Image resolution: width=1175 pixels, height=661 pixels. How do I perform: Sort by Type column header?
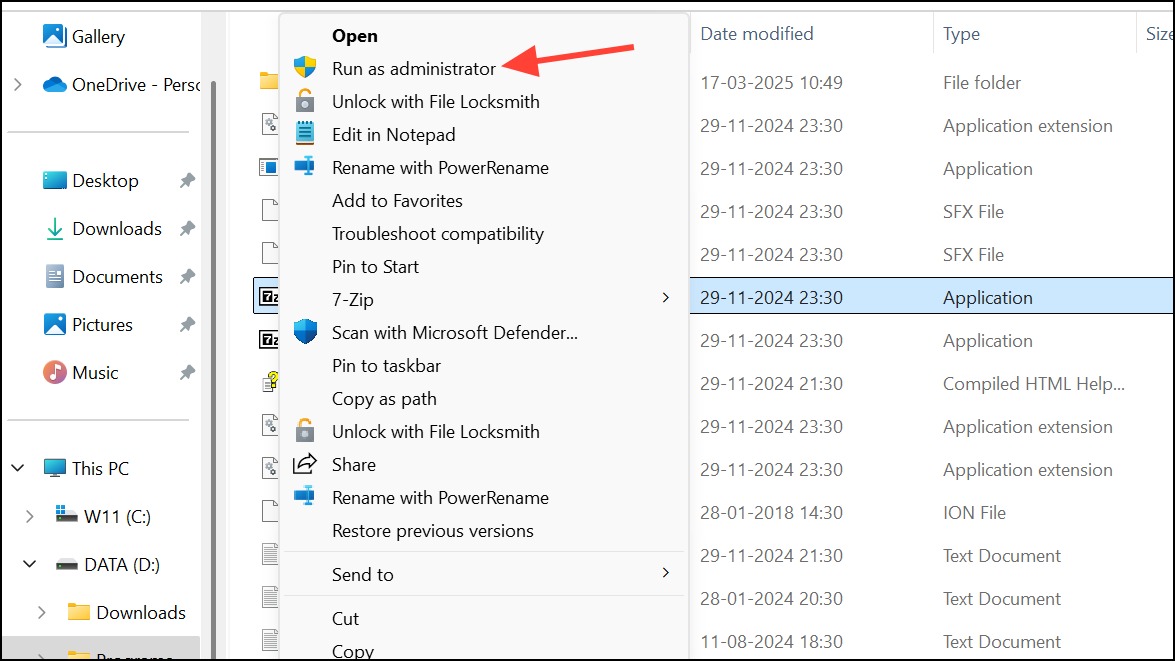(961, 34)
